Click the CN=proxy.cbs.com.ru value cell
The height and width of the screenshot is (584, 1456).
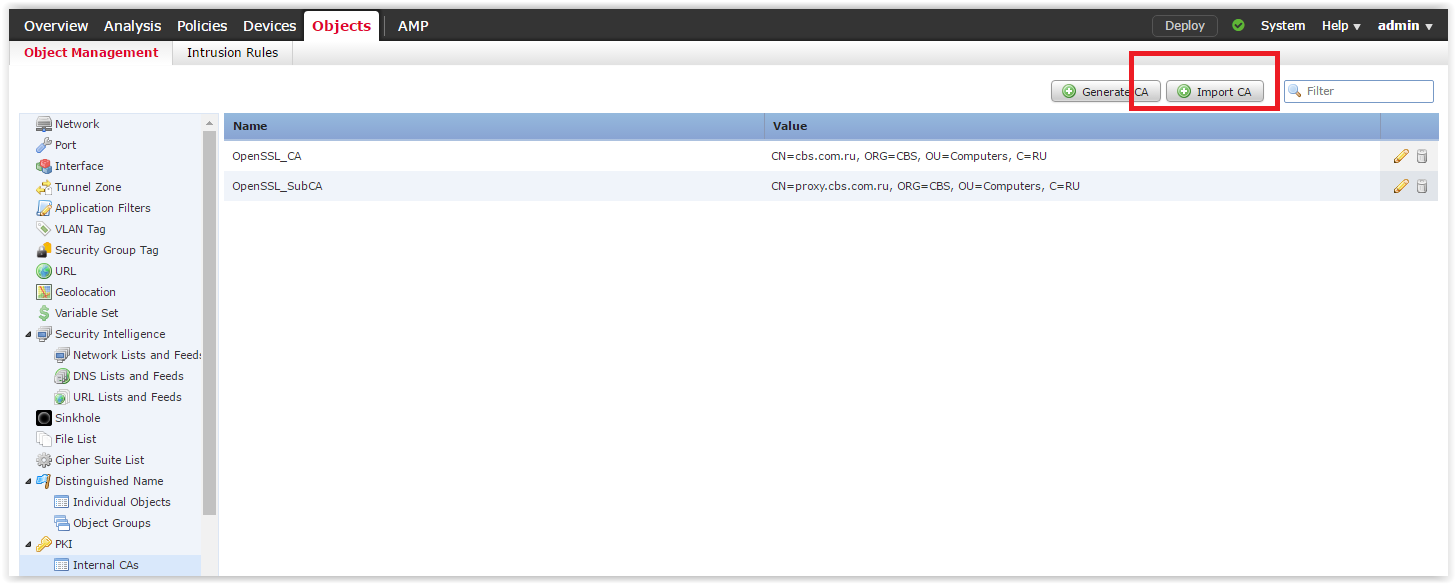(x=1072, y=186)
